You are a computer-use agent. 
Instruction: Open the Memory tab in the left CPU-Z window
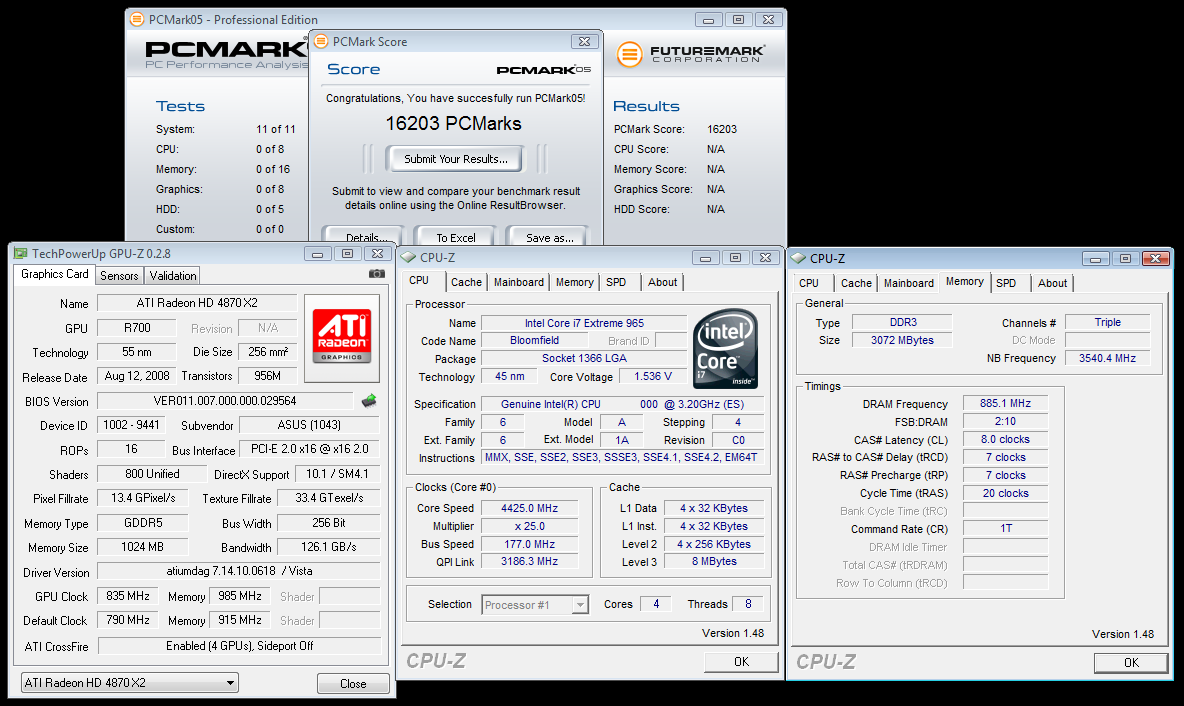pyautogui.click(x=575, y=282)
